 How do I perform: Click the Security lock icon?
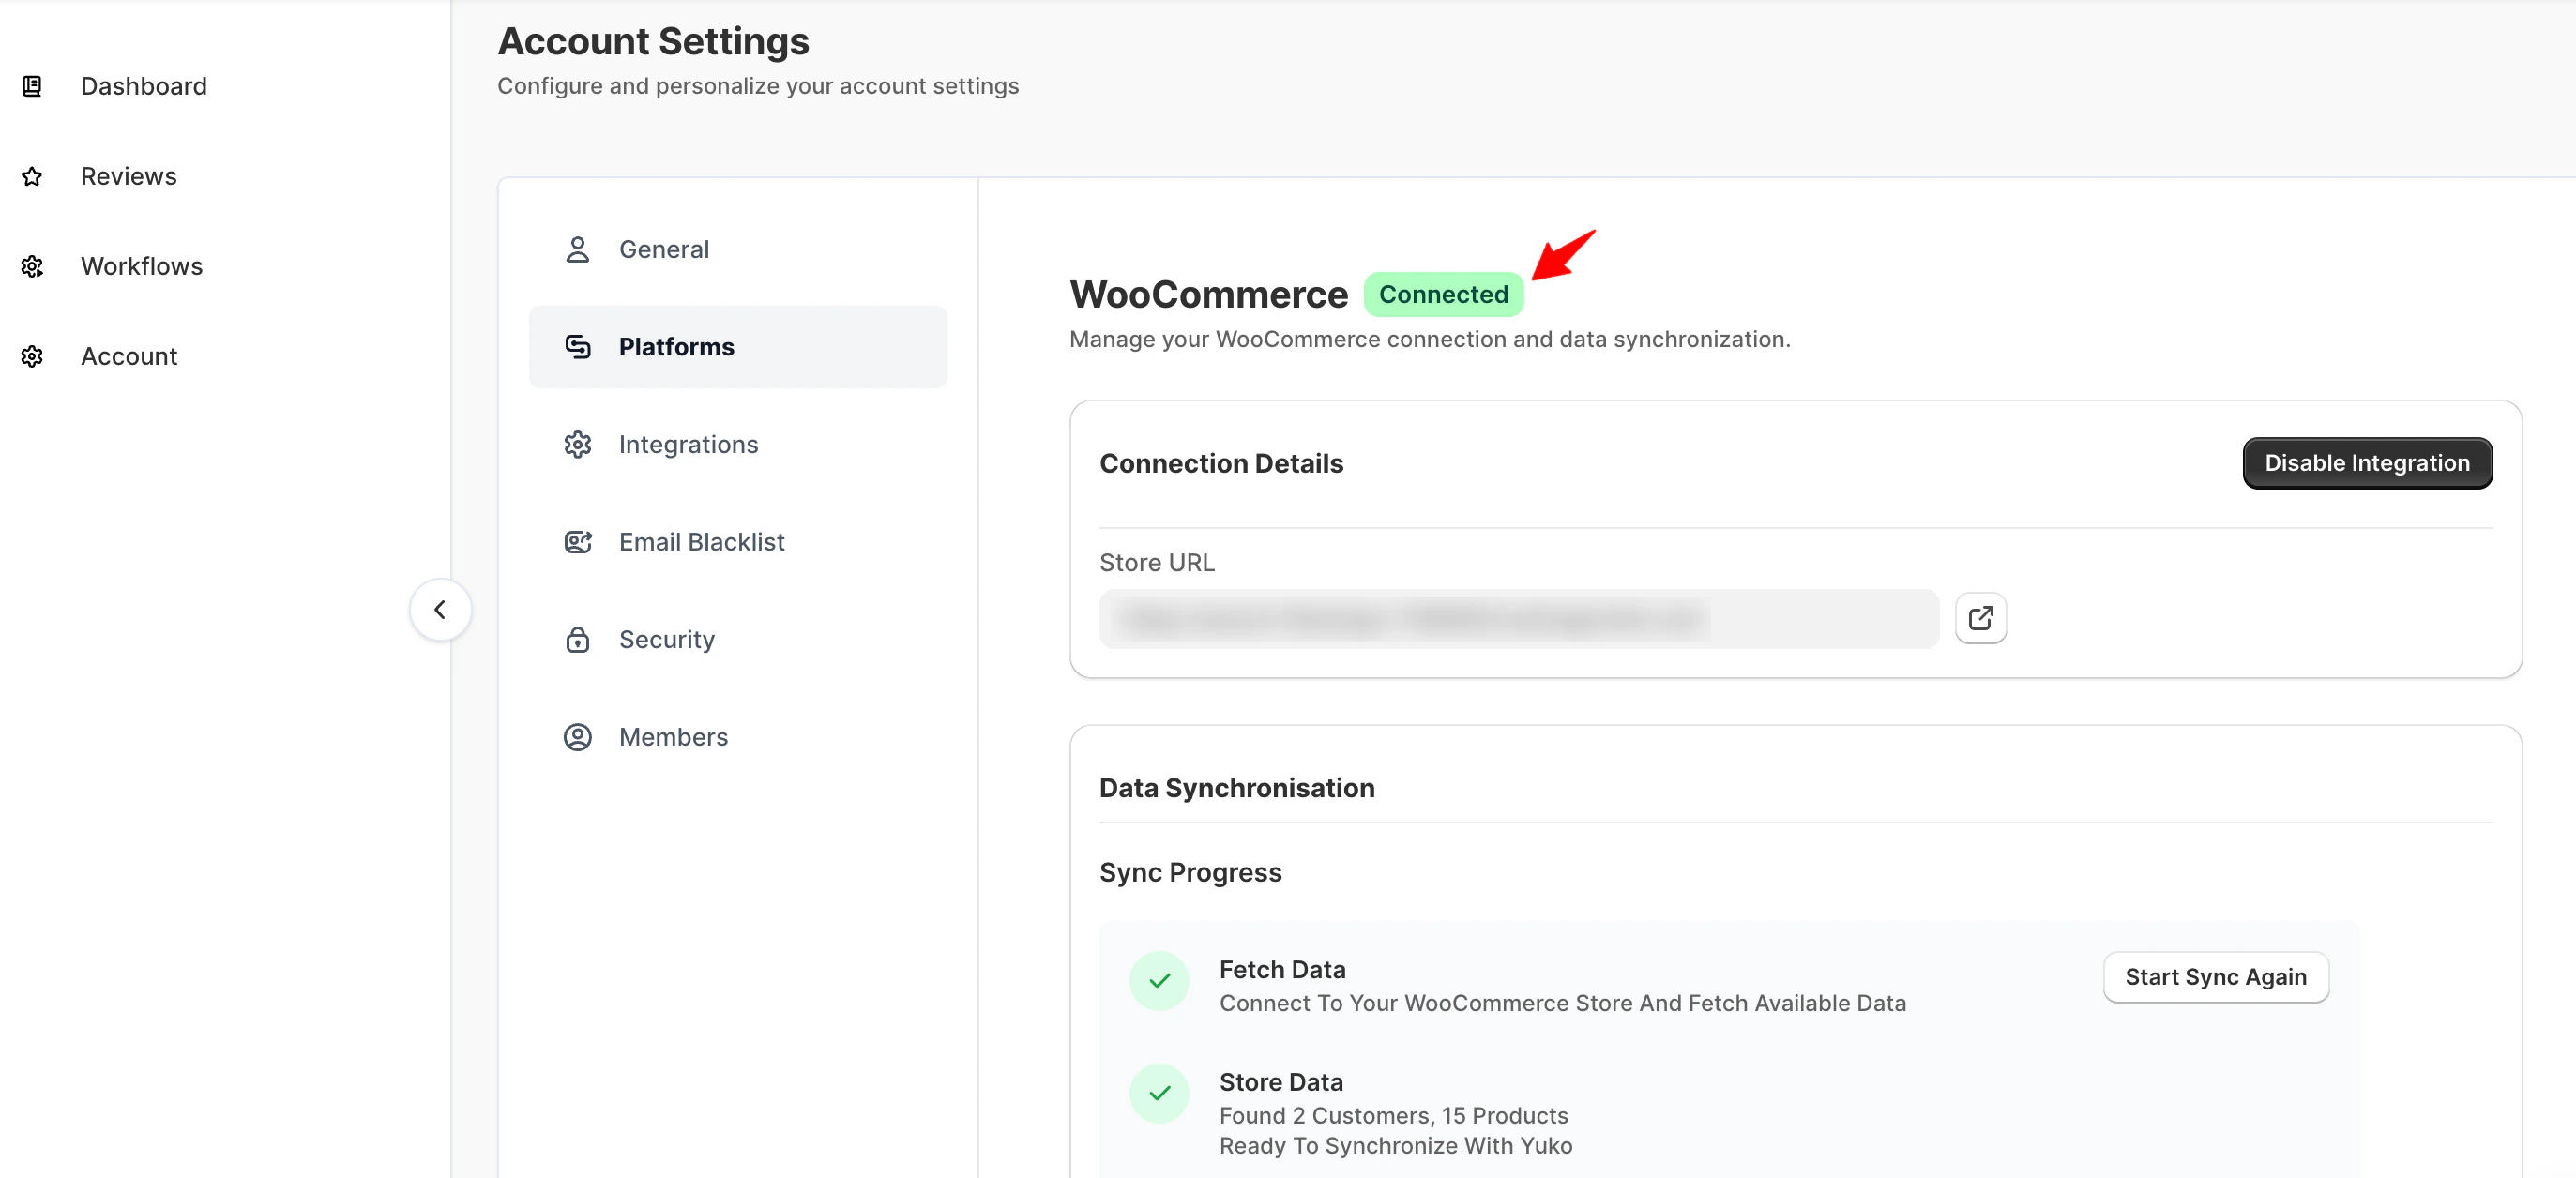pos(577,639)
